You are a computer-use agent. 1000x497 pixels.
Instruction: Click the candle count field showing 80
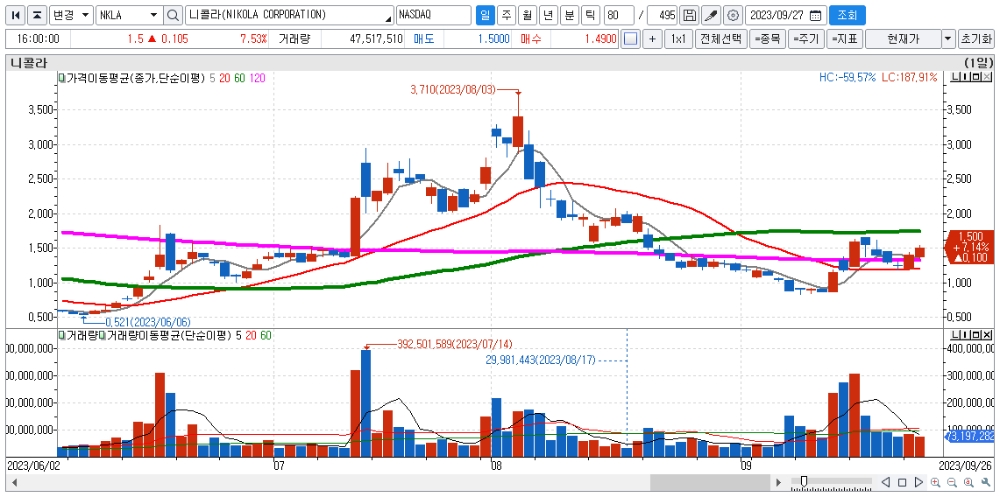pyautogui.click(x=619, y=15)
